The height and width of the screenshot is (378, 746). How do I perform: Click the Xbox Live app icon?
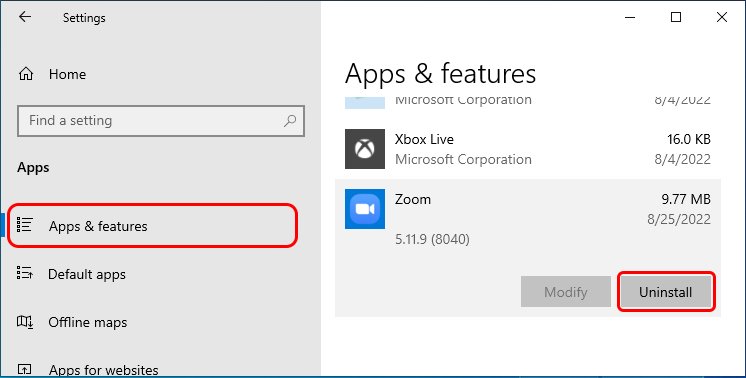point(365,149)
